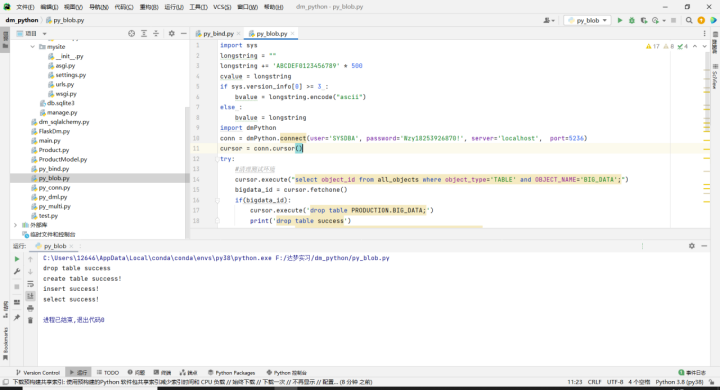This screenshot has height=390, width=720.
Task: Go to next highlighted error arrow
Action: click(704, 46)
